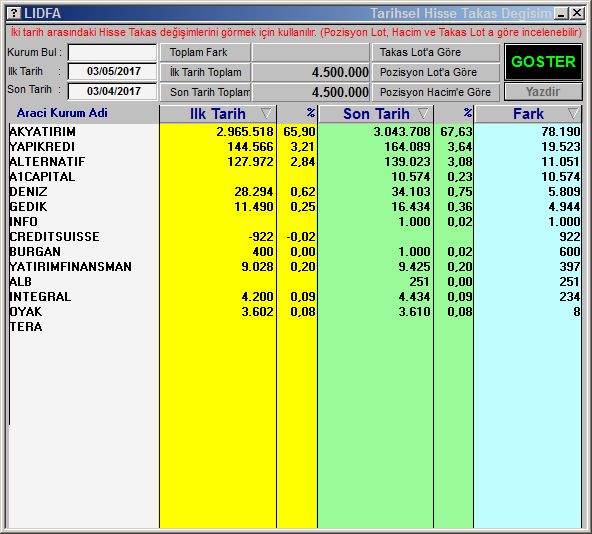Image resolution: width=592 pixels, height=534 pixels.
Task: Click the GOSTER button
Action: coord(543,62)
